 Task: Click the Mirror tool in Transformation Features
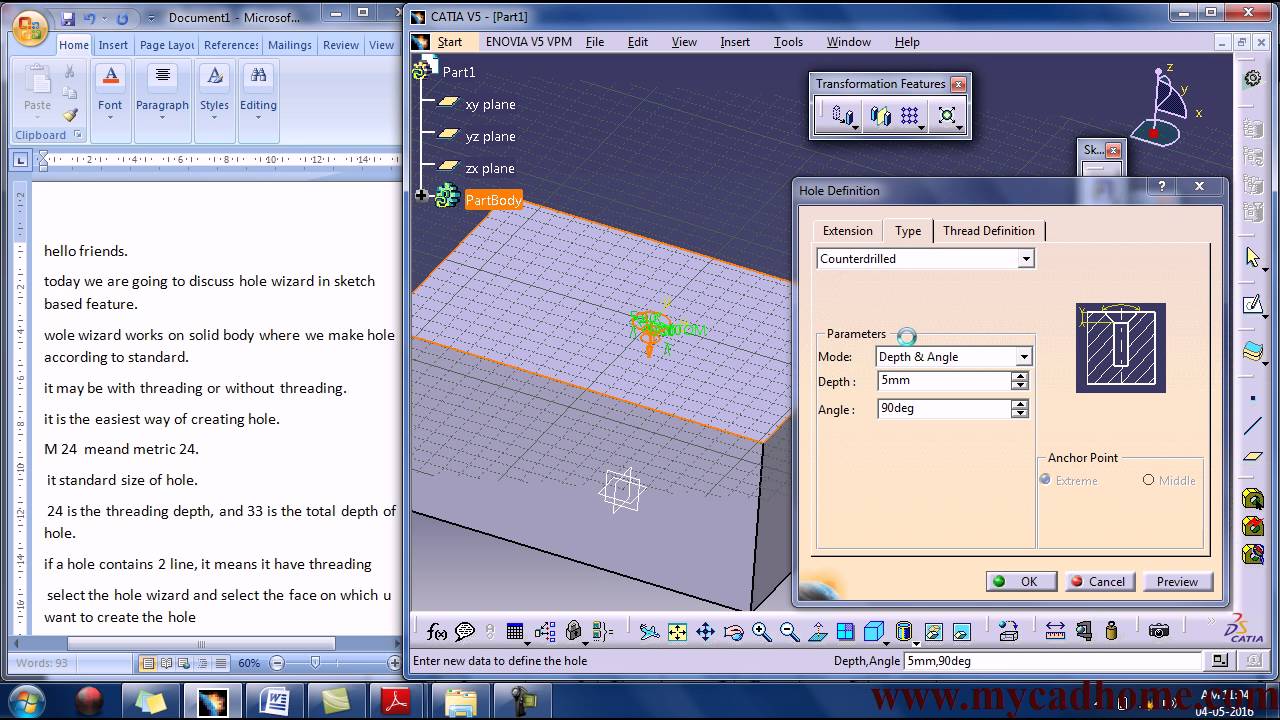[880, 116]
